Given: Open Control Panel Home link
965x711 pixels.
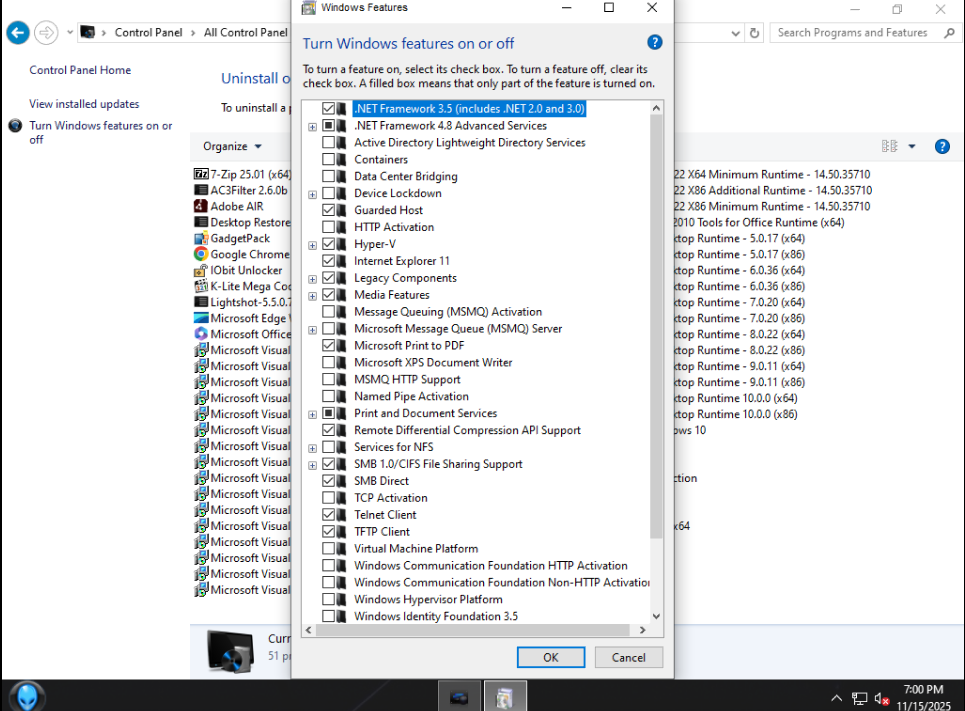Looking at the screenshot, I should point(80,70).
